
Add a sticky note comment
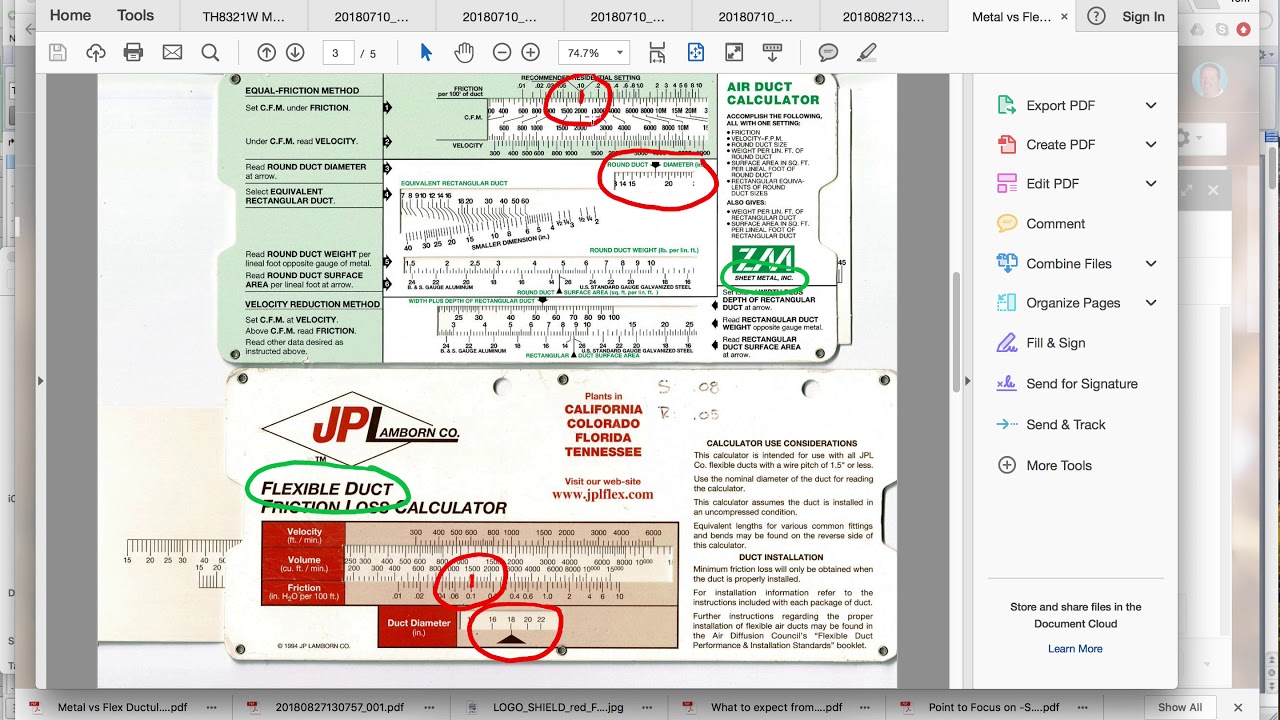coord(828,53)
